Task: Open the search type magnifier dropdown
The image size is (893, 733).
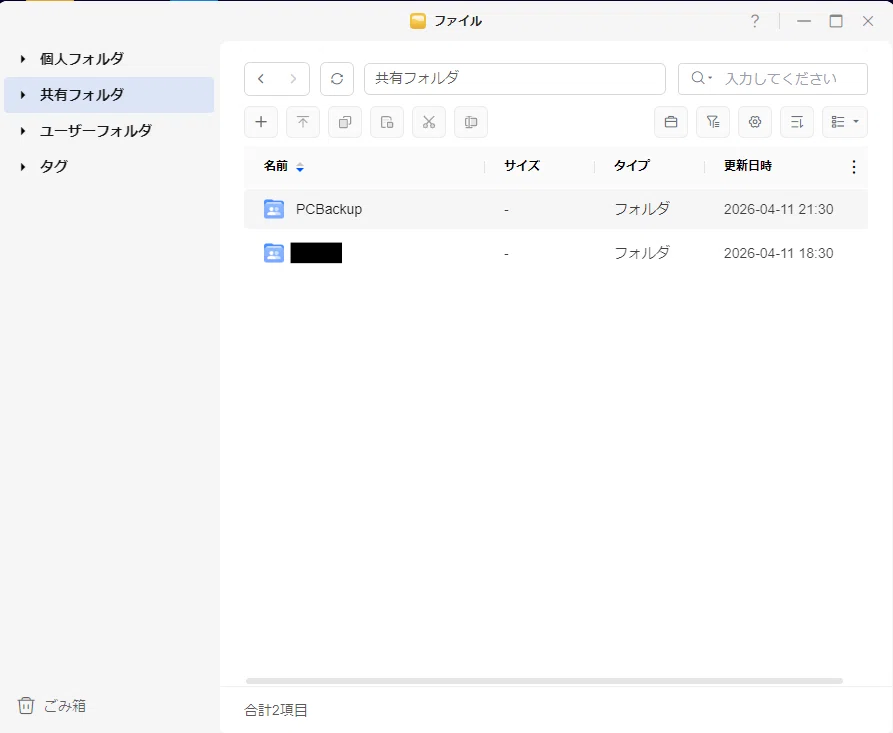Action: point(702,78)
